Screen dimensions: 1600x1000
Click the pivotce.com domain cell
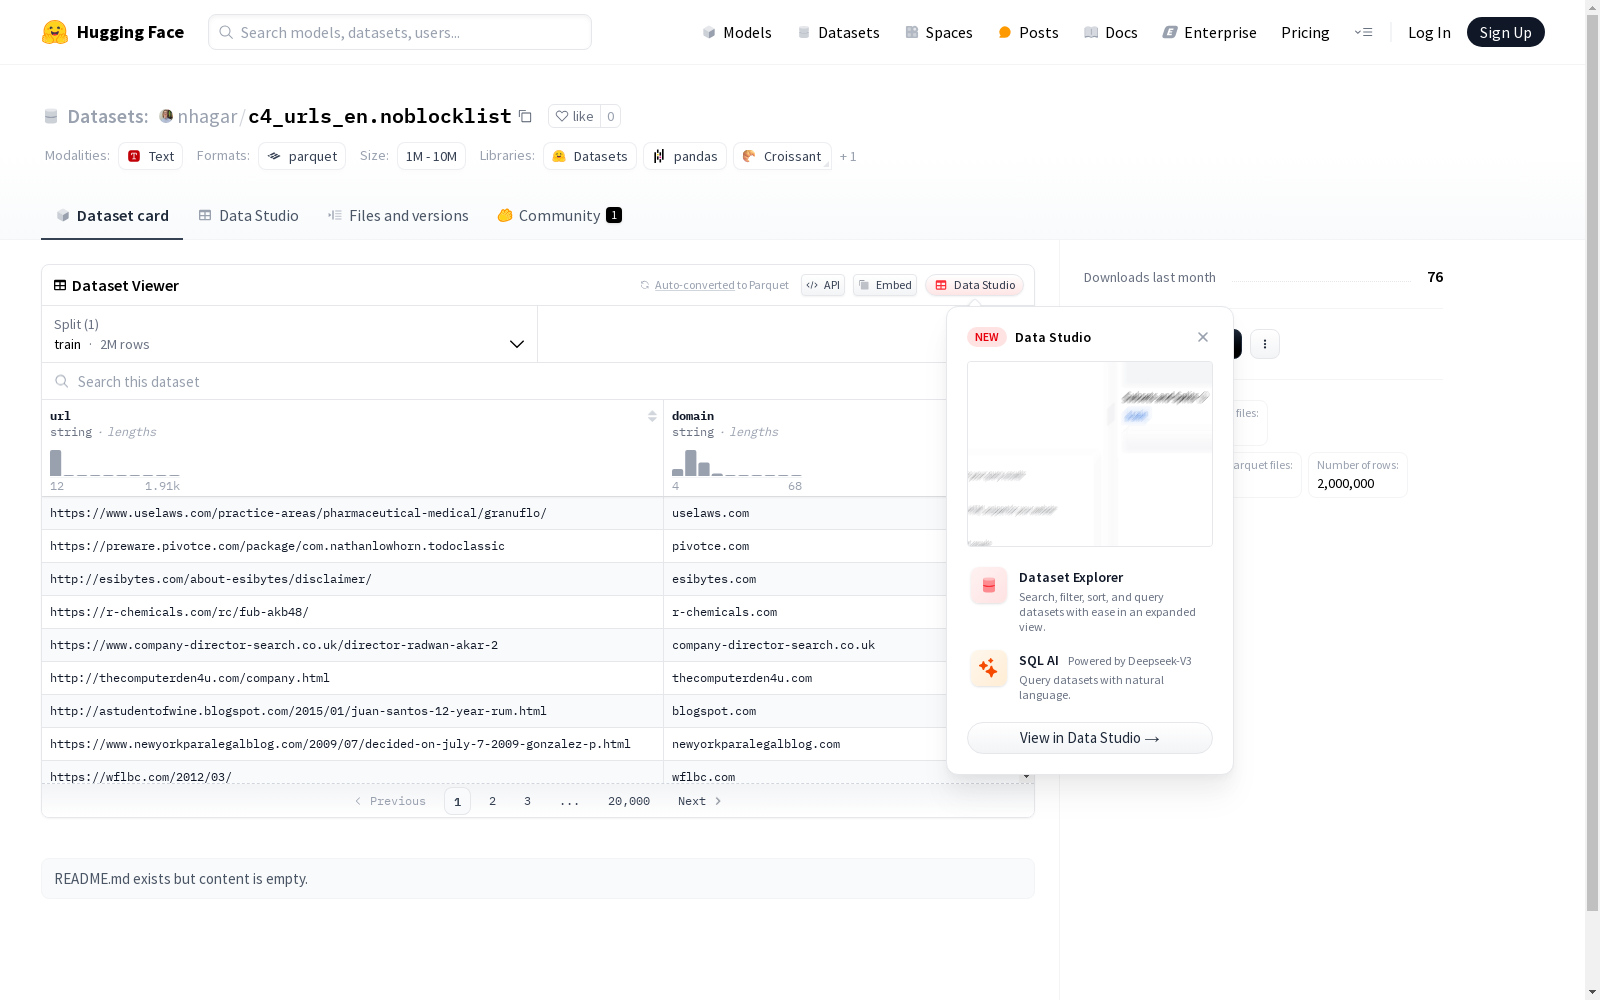tap(805, 546)
